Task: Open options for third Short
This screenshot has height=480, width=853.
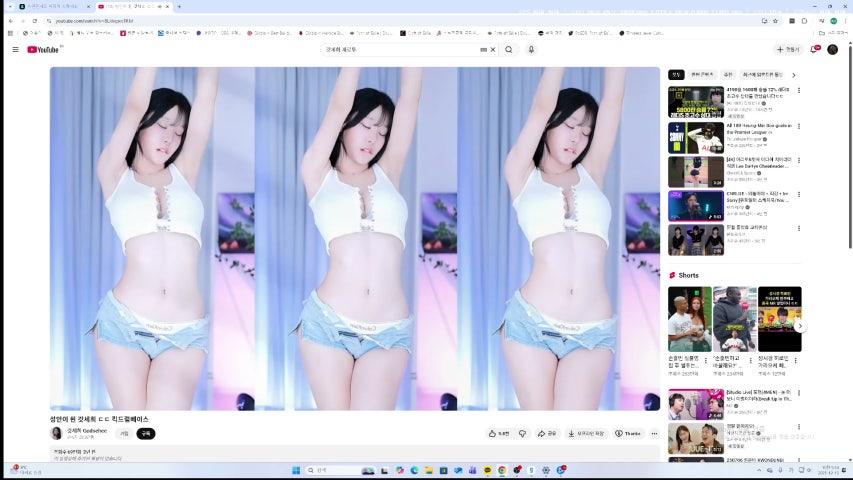Action: (x=795, y=361)
